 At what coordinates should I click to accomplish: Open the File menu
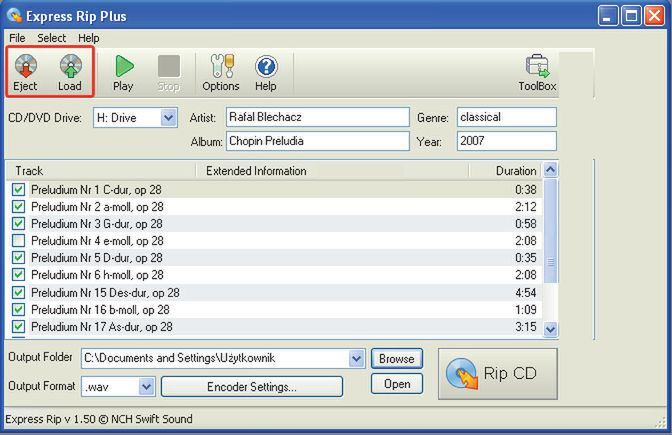[17, 38]
